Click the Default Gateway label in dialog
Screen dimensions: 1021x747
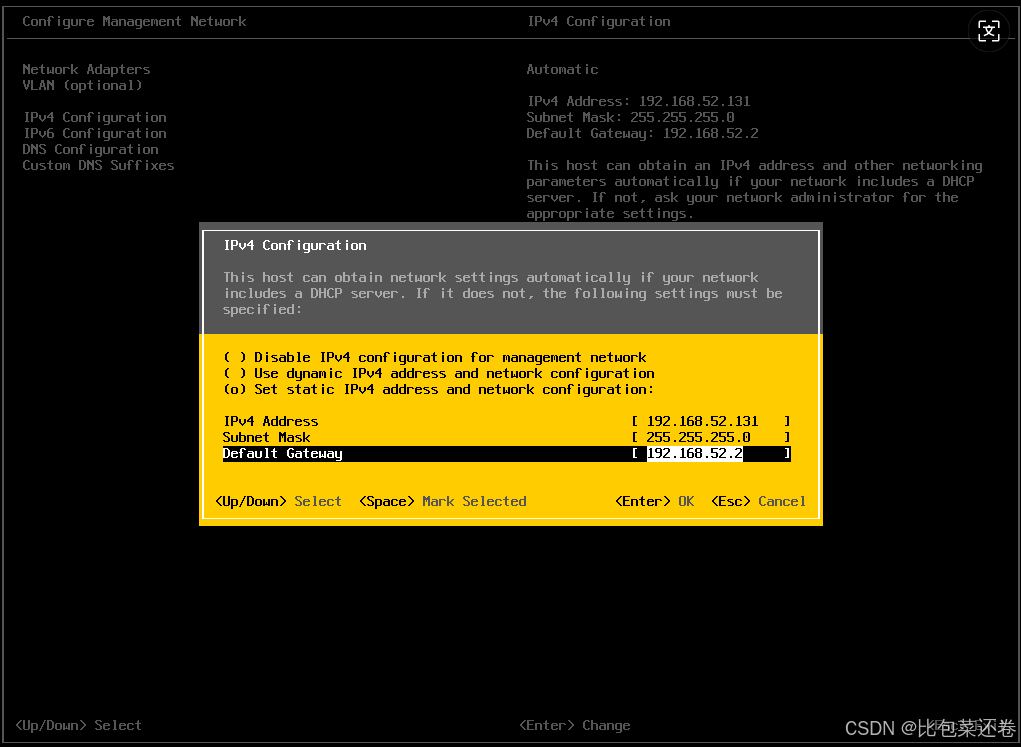tap(283, 453)
